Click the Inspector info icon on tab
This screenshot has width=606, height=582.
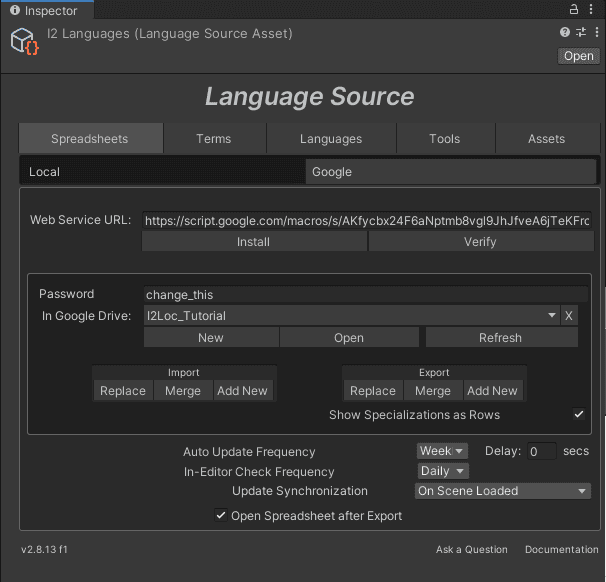[x=15, y=10]
